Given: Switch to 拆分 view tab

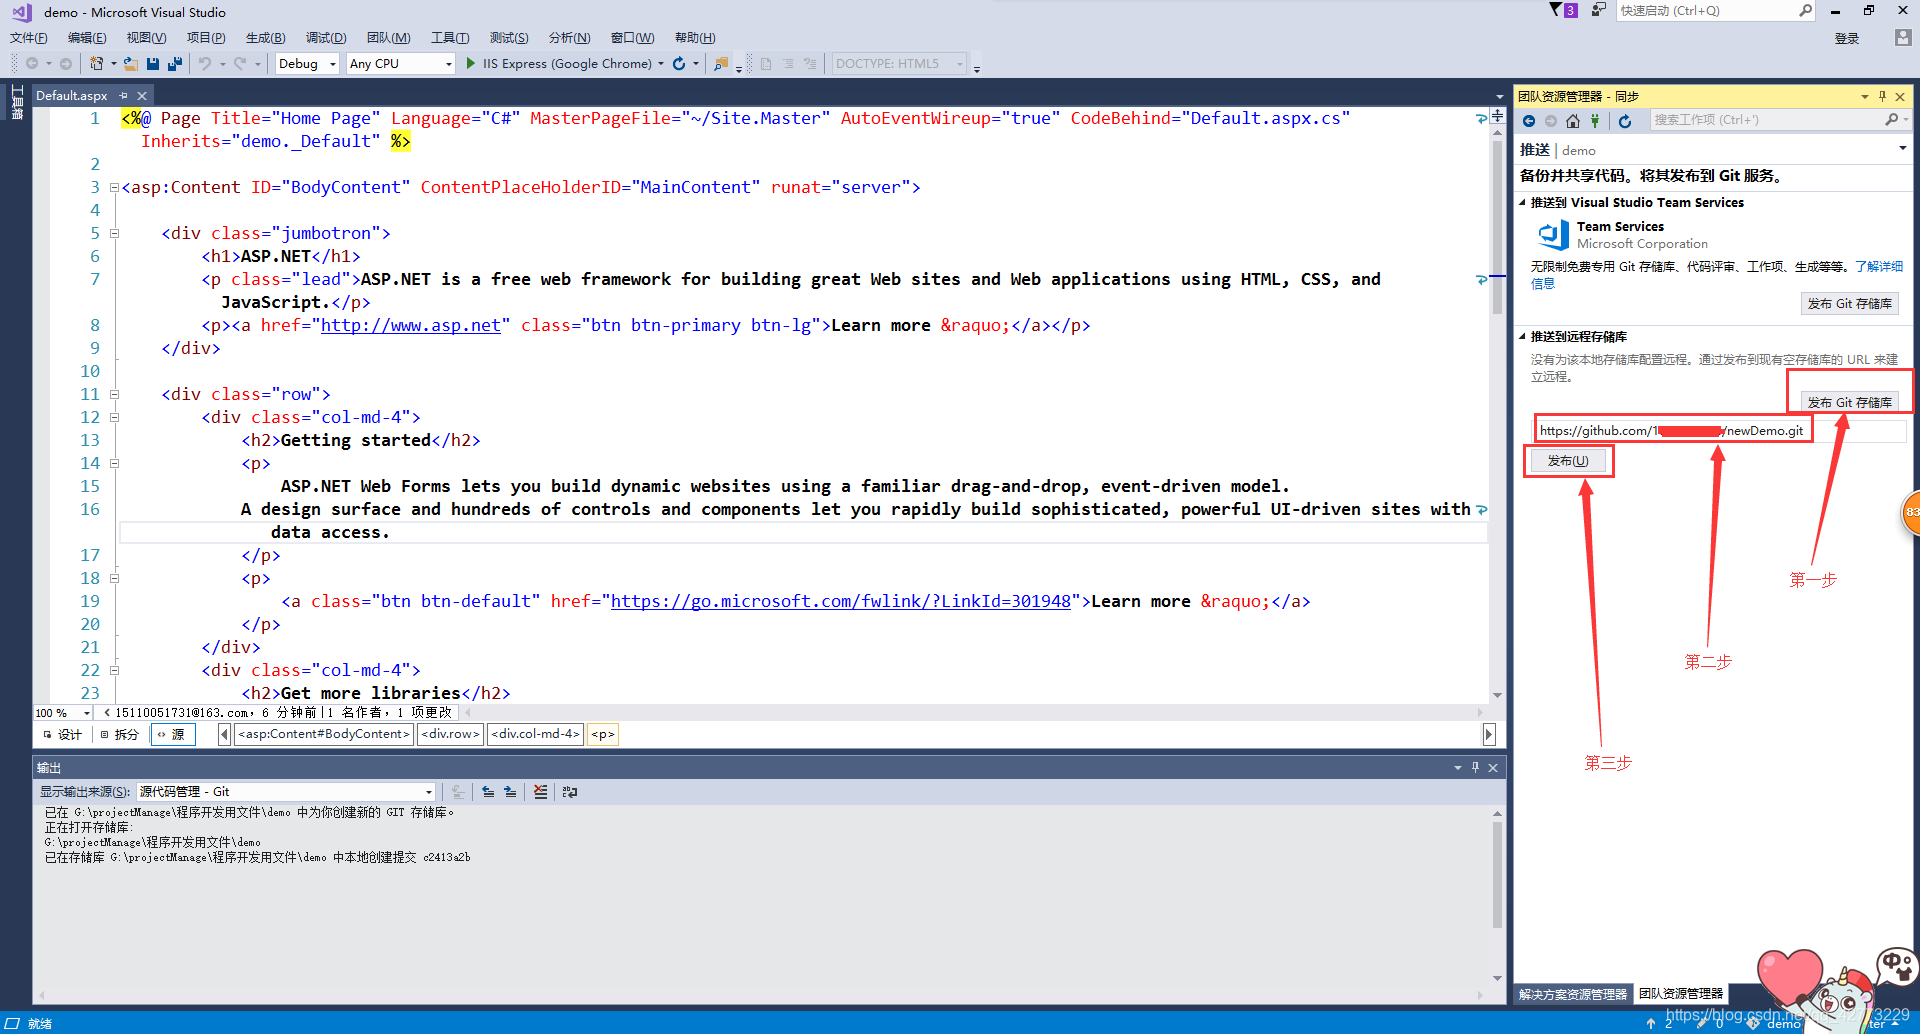Looking at the screenshot, I should pyautogui.click(x=120, y=735).
